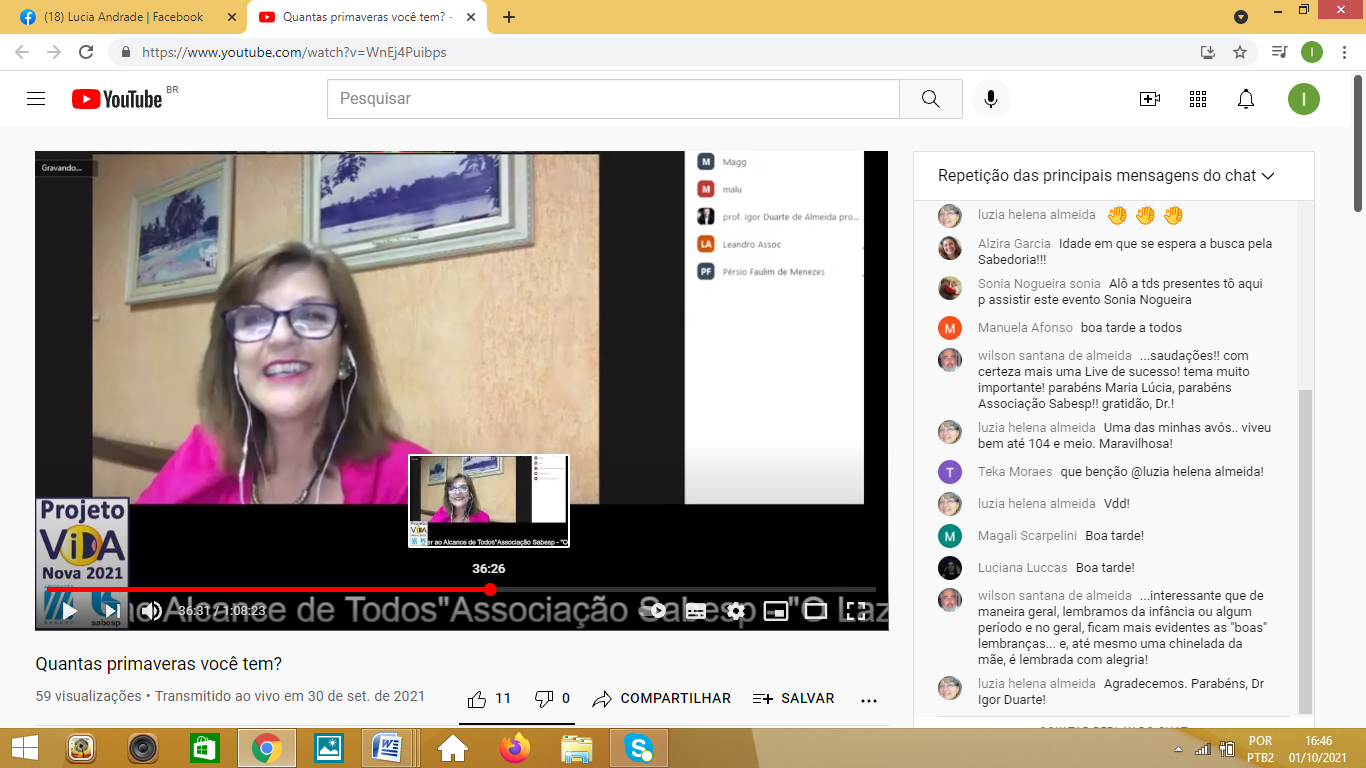The width and height of the screenshot is (1366, 768).
Task: Click Manuela Afonso chat author name
Action: tap(1025, 328)
